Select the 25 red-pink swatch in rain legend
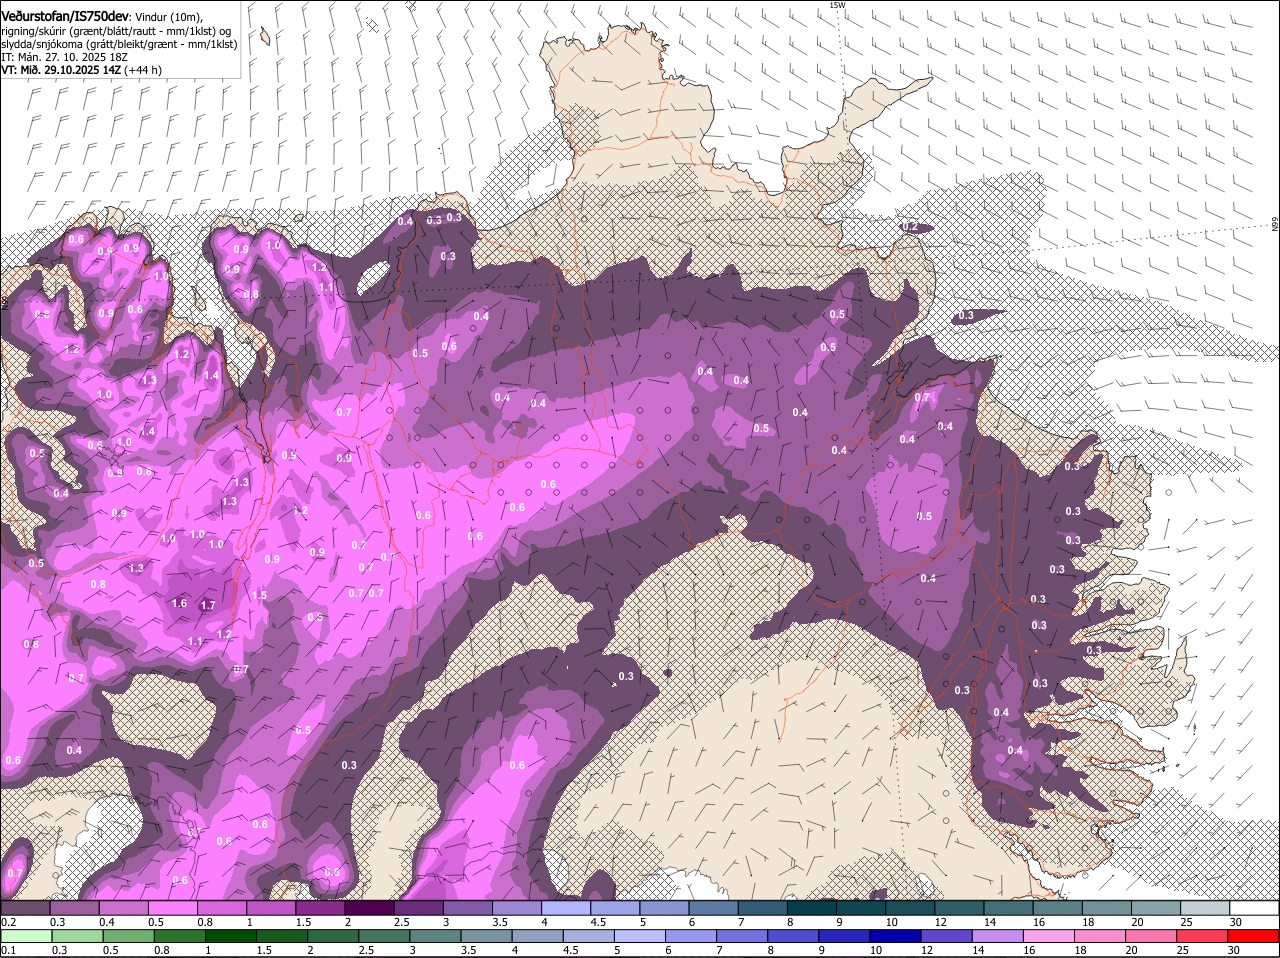Screen dimensions: 1280x958 (1201, 937)
